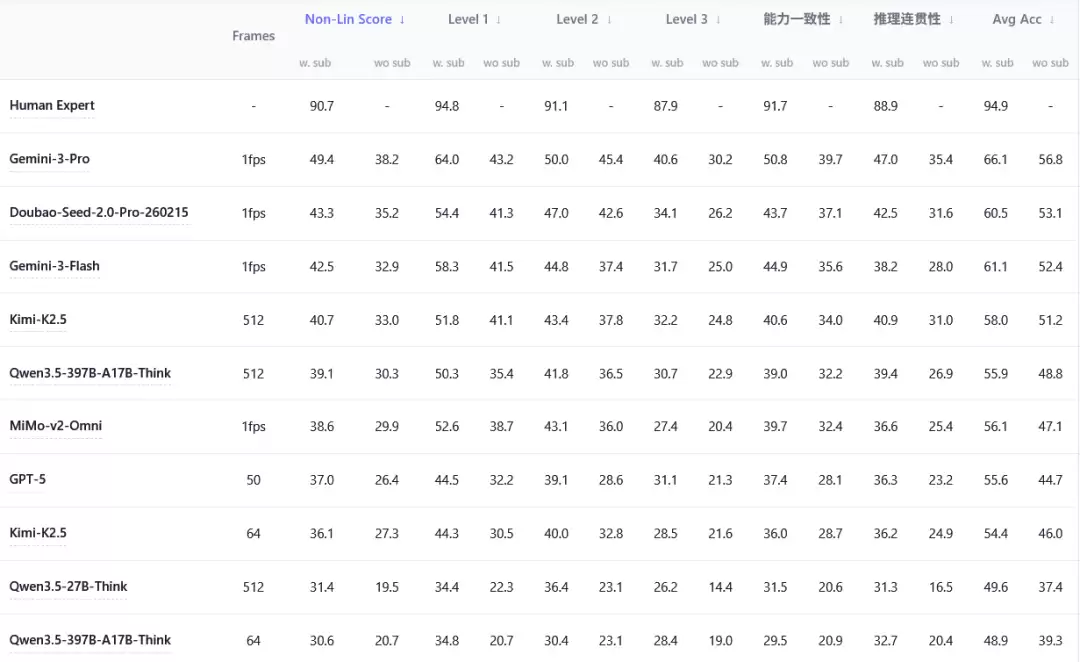The image size is (1080, 662).
Task: Select Kimi-K2.5 64-frame score 36.1
Action: point(322,534)
